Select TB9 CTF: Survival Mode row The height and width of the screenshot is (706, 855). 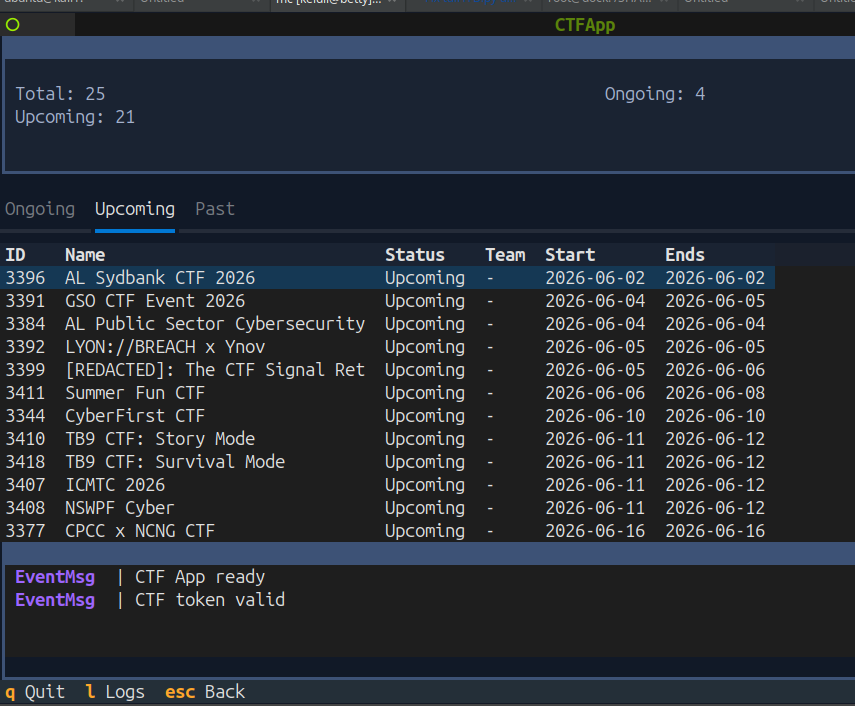(x=388, y=462)
